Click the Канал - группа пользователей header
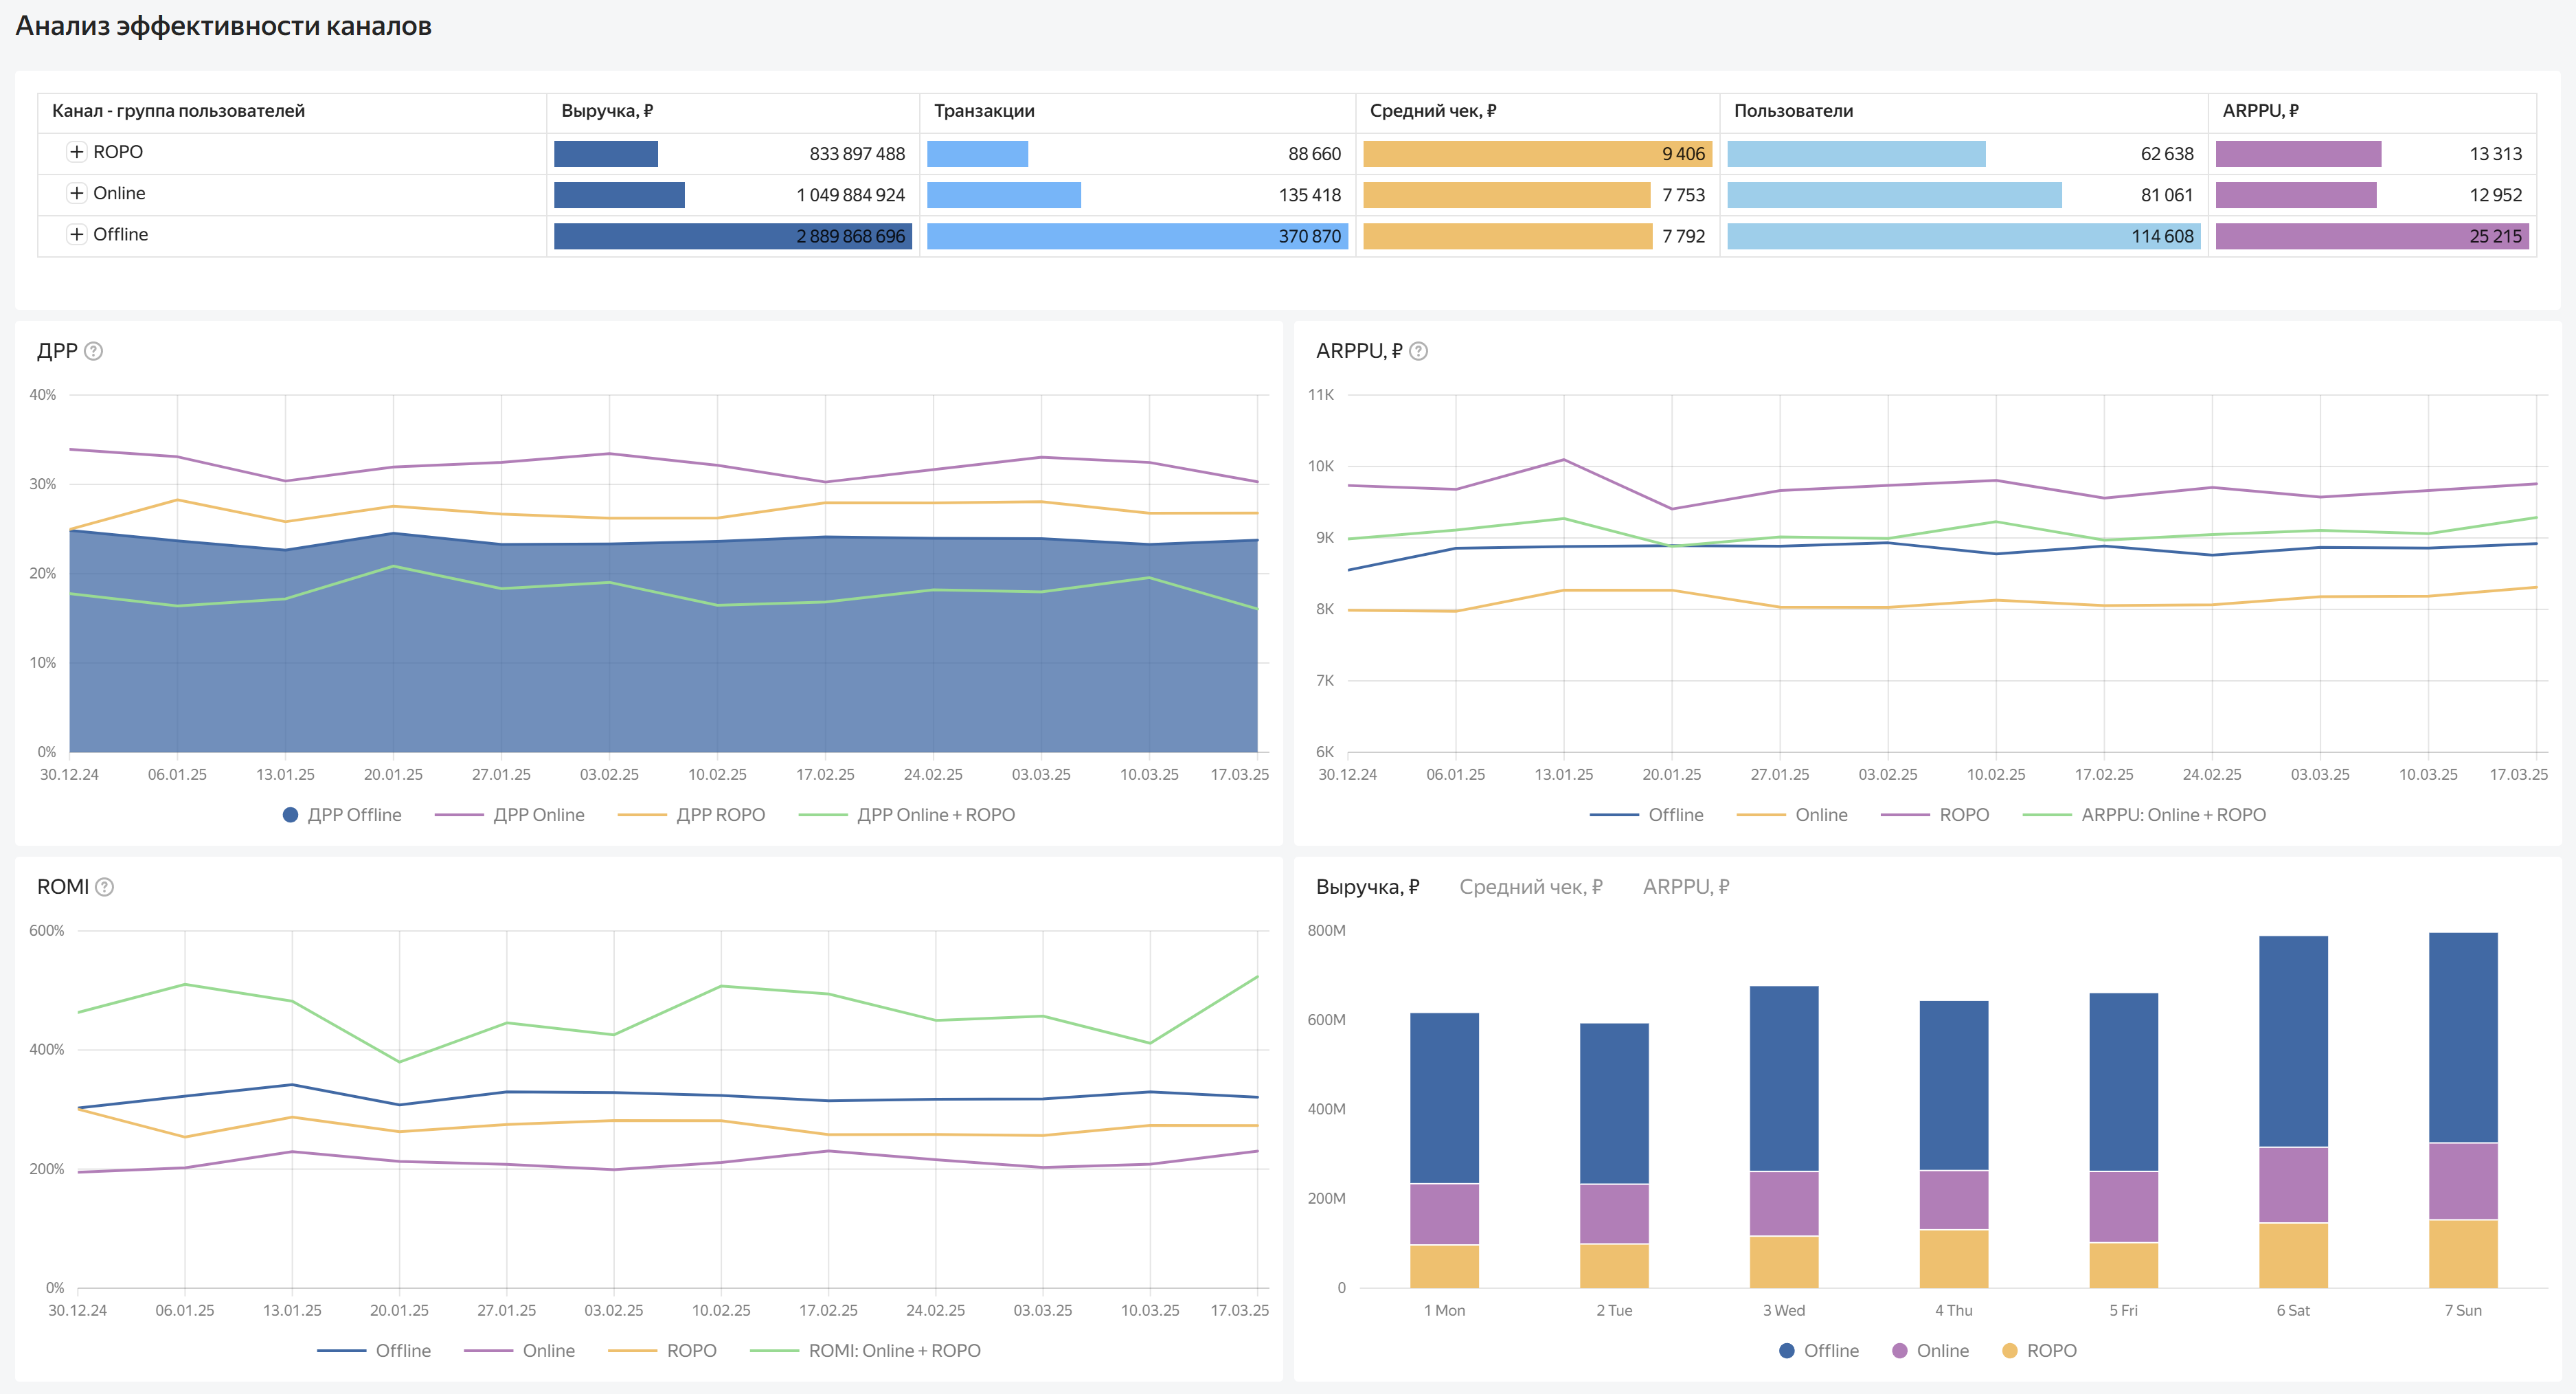2576x1394 pixels. tap(178, 111)
